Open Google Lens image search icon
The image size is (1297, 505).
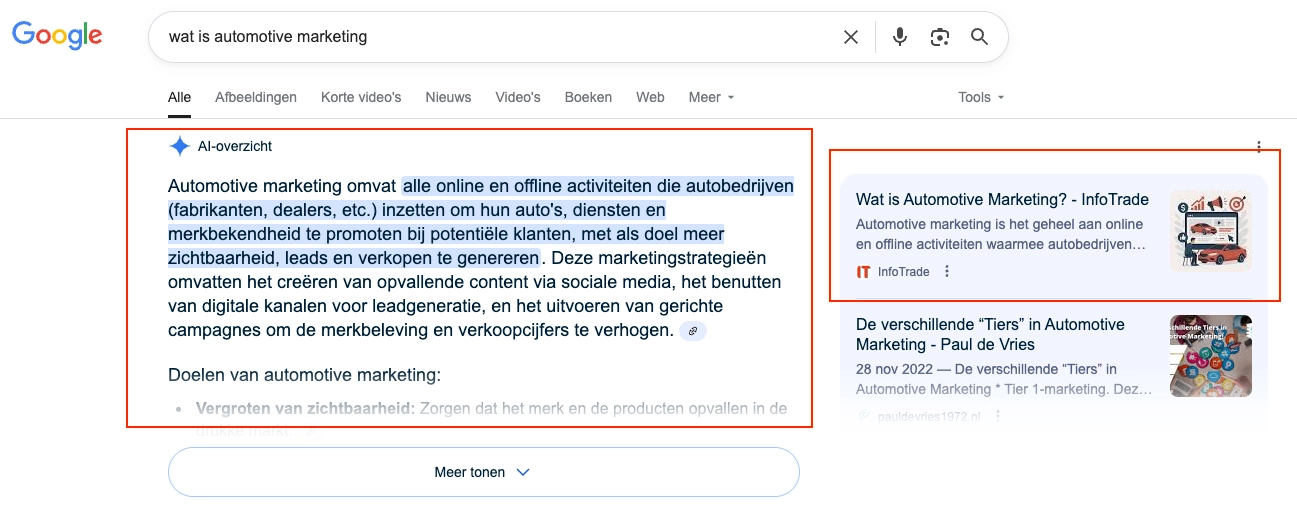pyautogui.click(x=939, y=37)
